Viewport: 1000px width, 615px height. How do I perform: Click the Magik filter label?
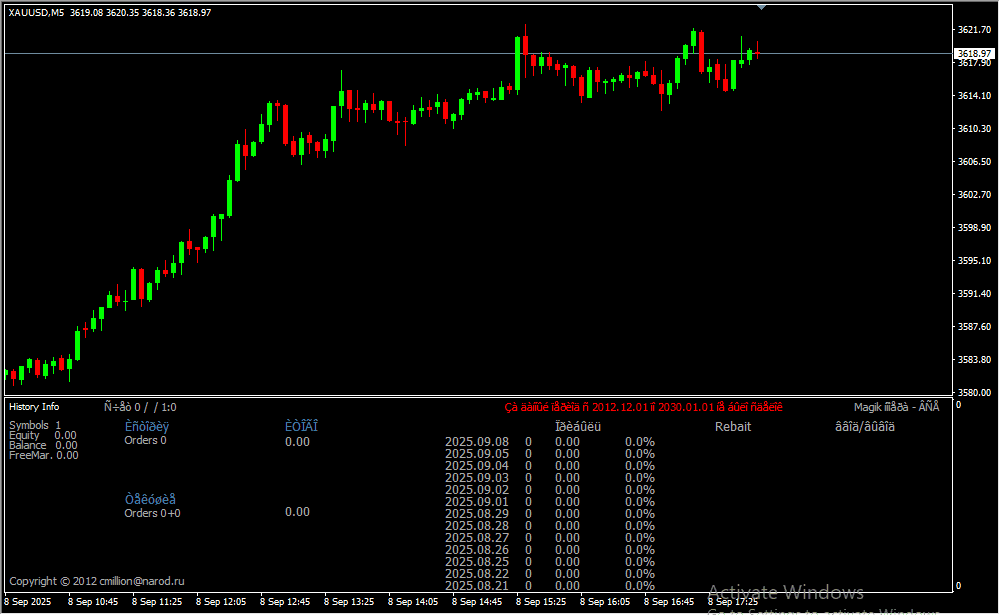896,407
